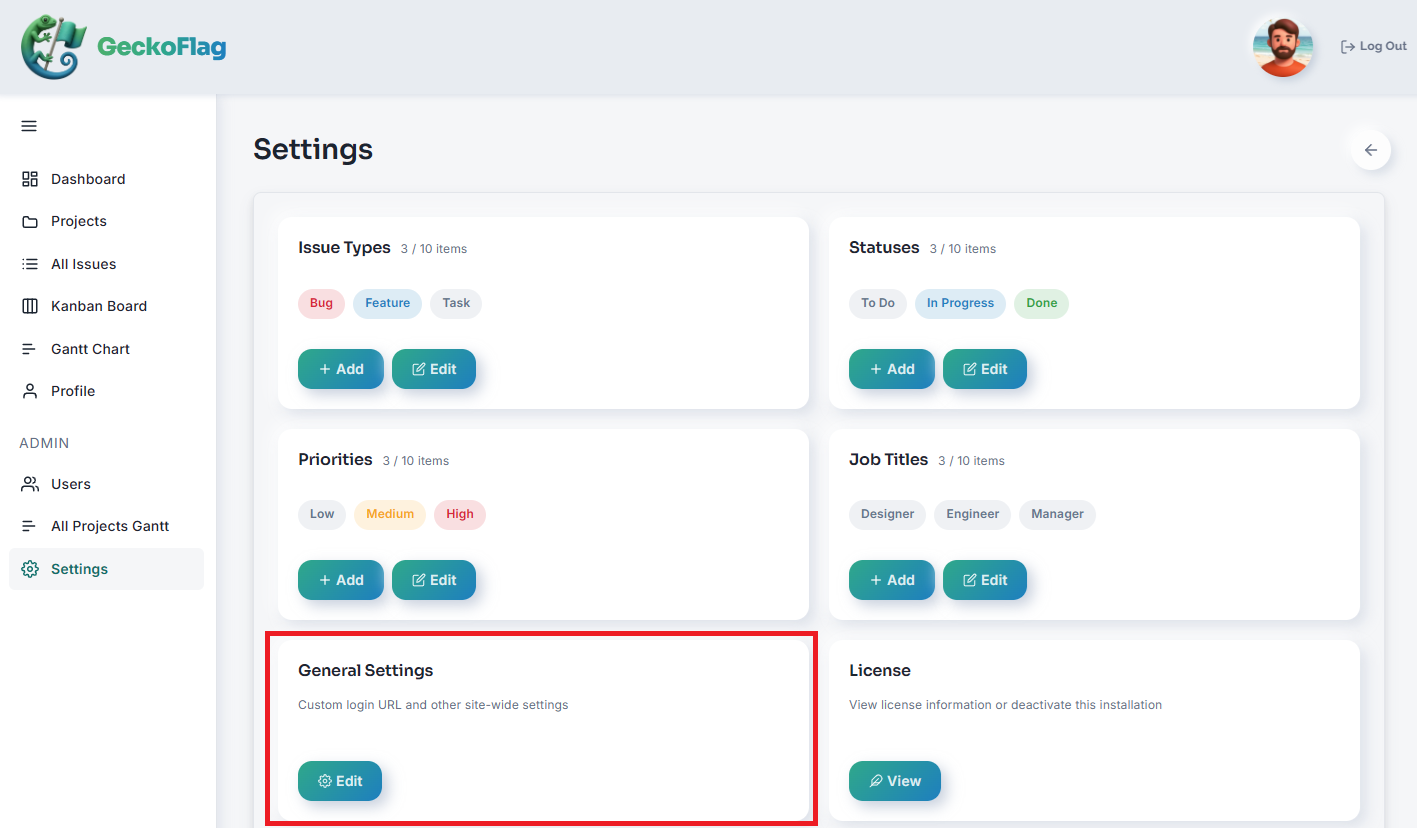The width and height of the screenshot is (1417, 828).
Task: Go to Projects in the sidebar
Action: click(x=106, y=221)
